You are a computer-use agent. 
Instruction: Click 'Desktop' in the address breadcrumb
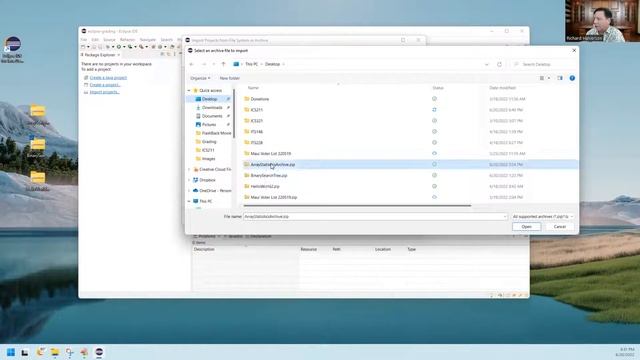272,64
